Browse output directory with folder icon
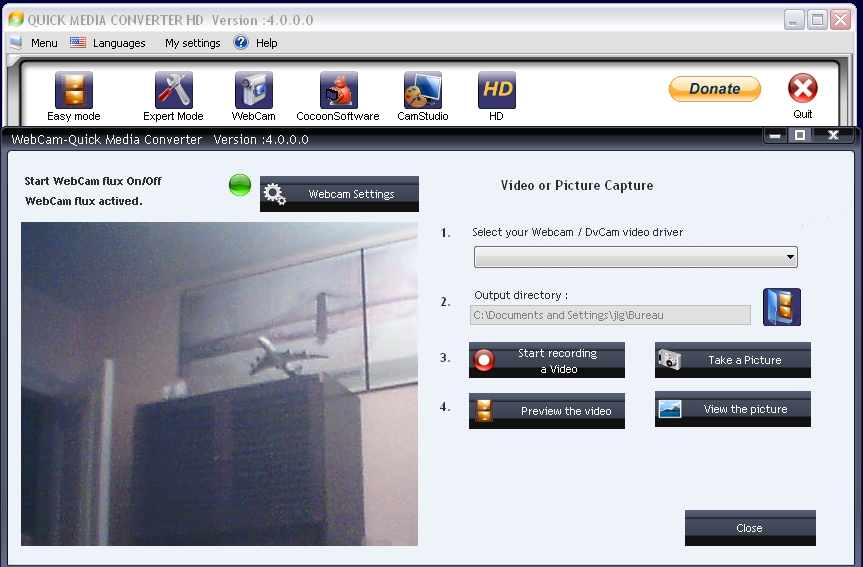The image size is (863, 567). point(782,307)
